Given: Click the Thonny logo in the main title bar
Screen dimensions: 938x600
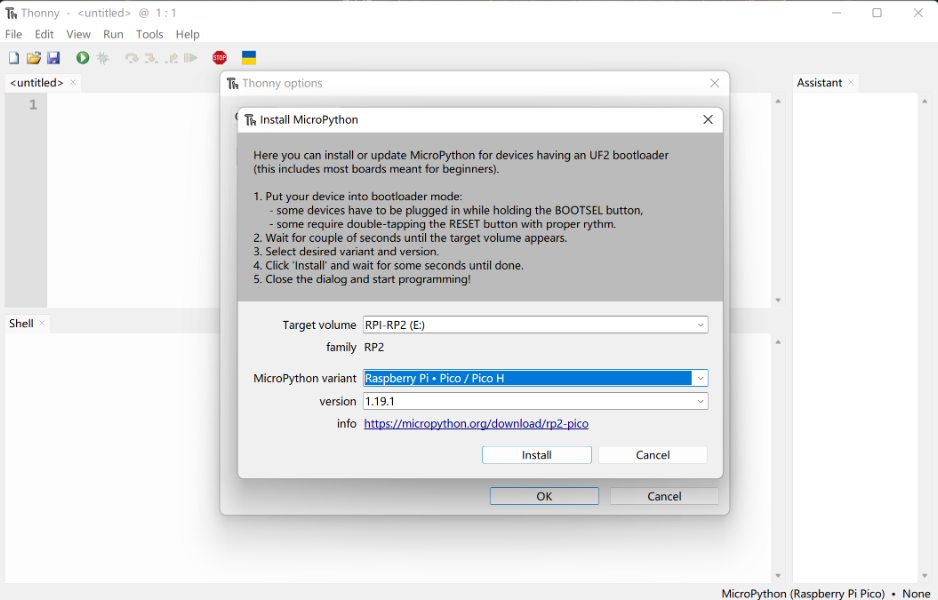Looking at the screenshot, I should pyautogui.click(x=11, y=13).
